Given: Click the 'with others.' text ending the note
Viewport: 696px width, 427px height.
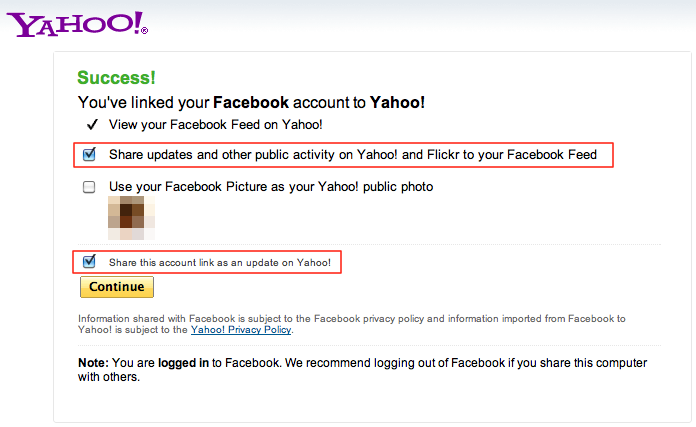Looking at the screenshot, I should (x=109, y=377).
